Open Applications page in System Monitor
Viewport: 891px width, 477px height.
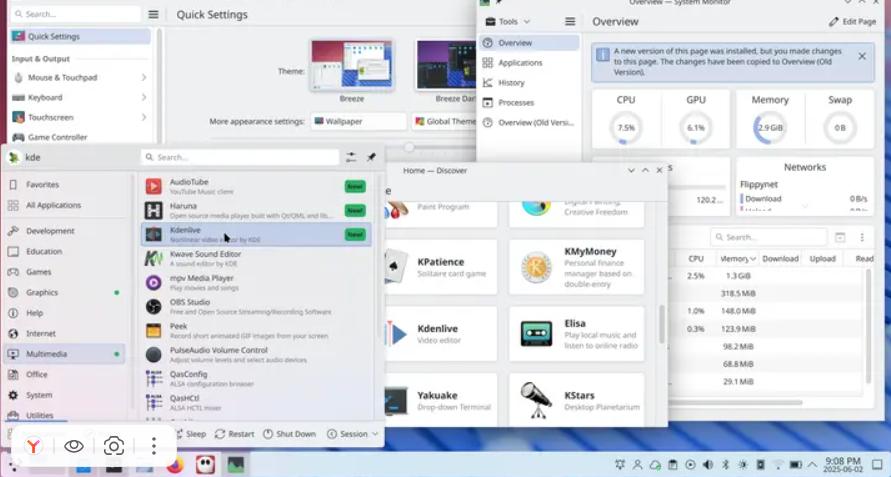pyautogui.click(x=530, y=63)
